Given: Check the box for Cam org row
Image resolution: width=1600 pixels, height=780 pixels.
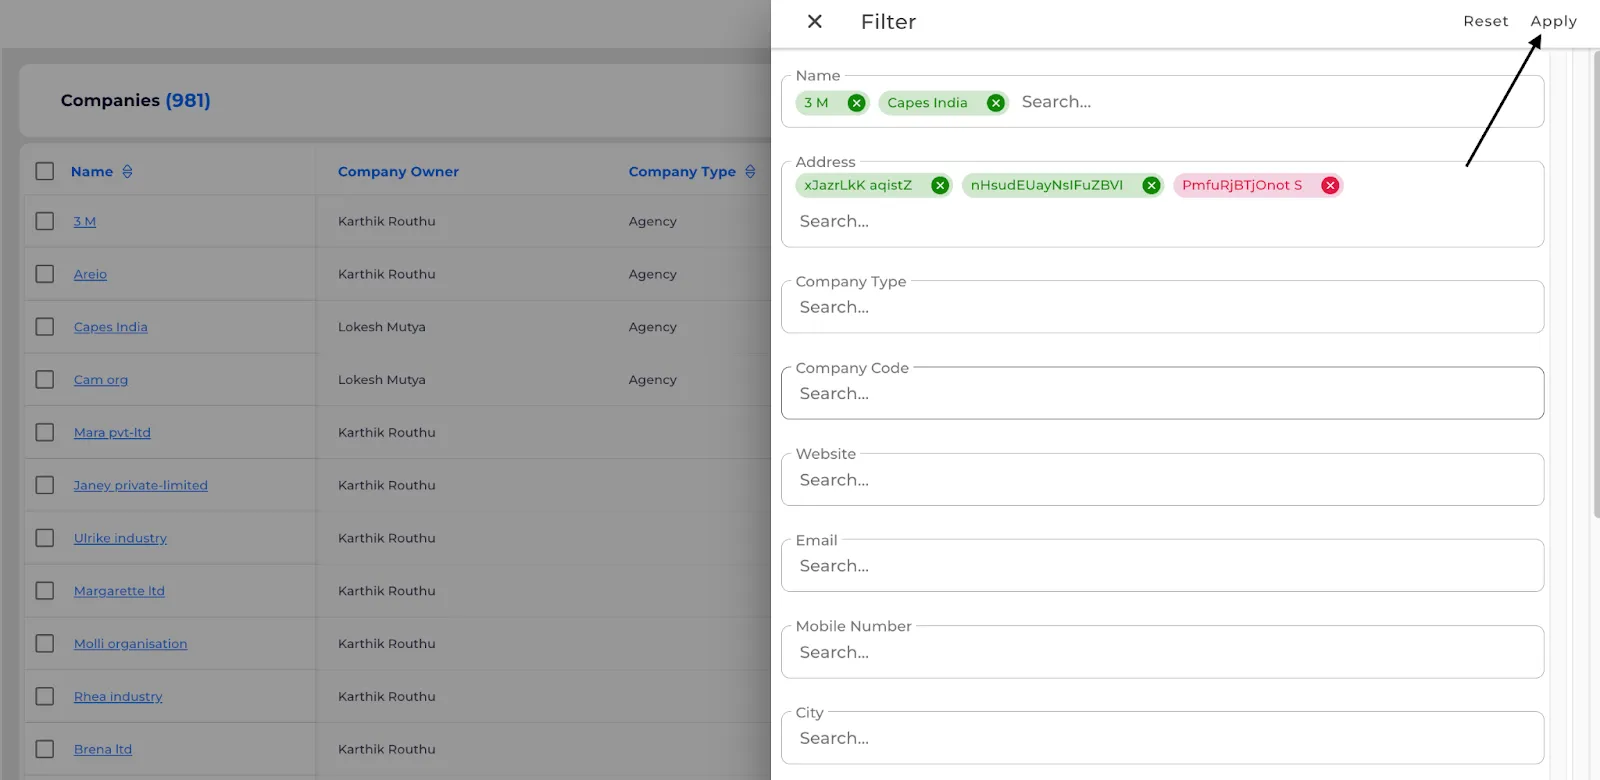Looking at the screenshot, I should coord(45,380).
